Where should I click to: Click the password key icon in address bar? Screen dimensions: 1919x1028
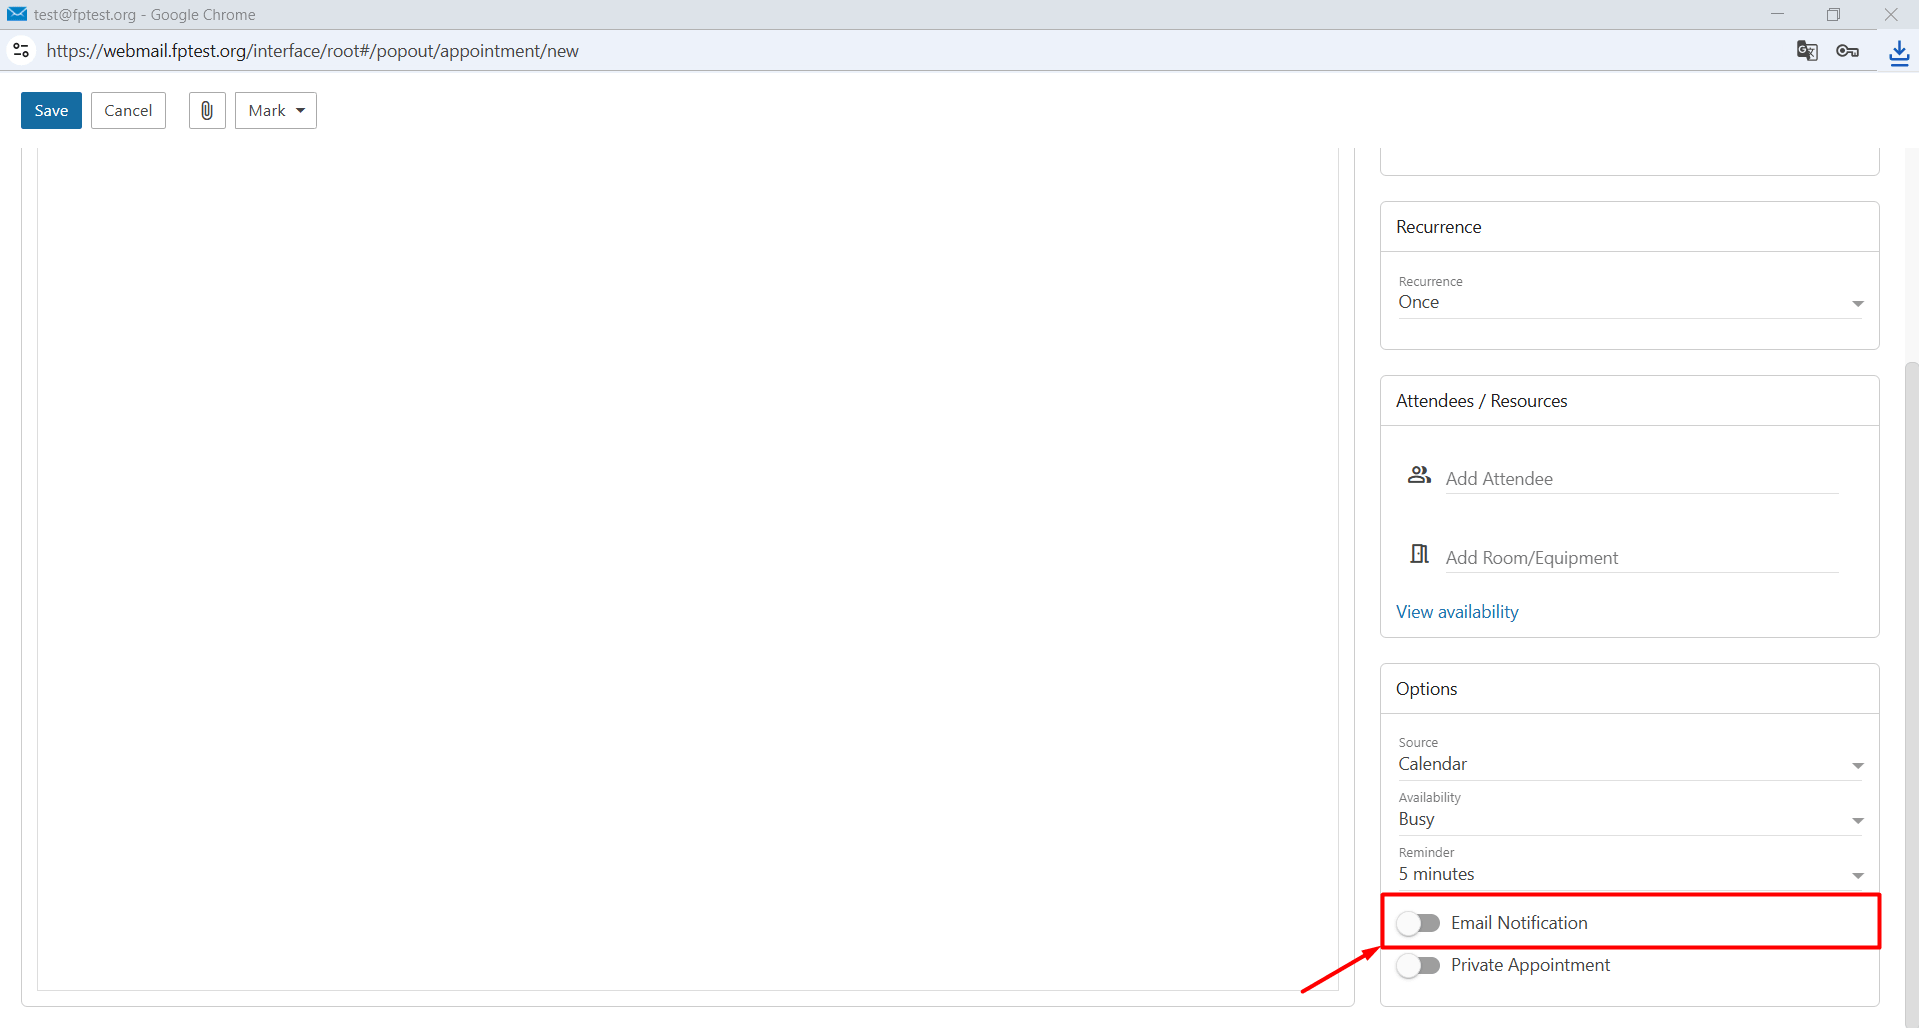pyautogui.click(x=1847, y=51)
